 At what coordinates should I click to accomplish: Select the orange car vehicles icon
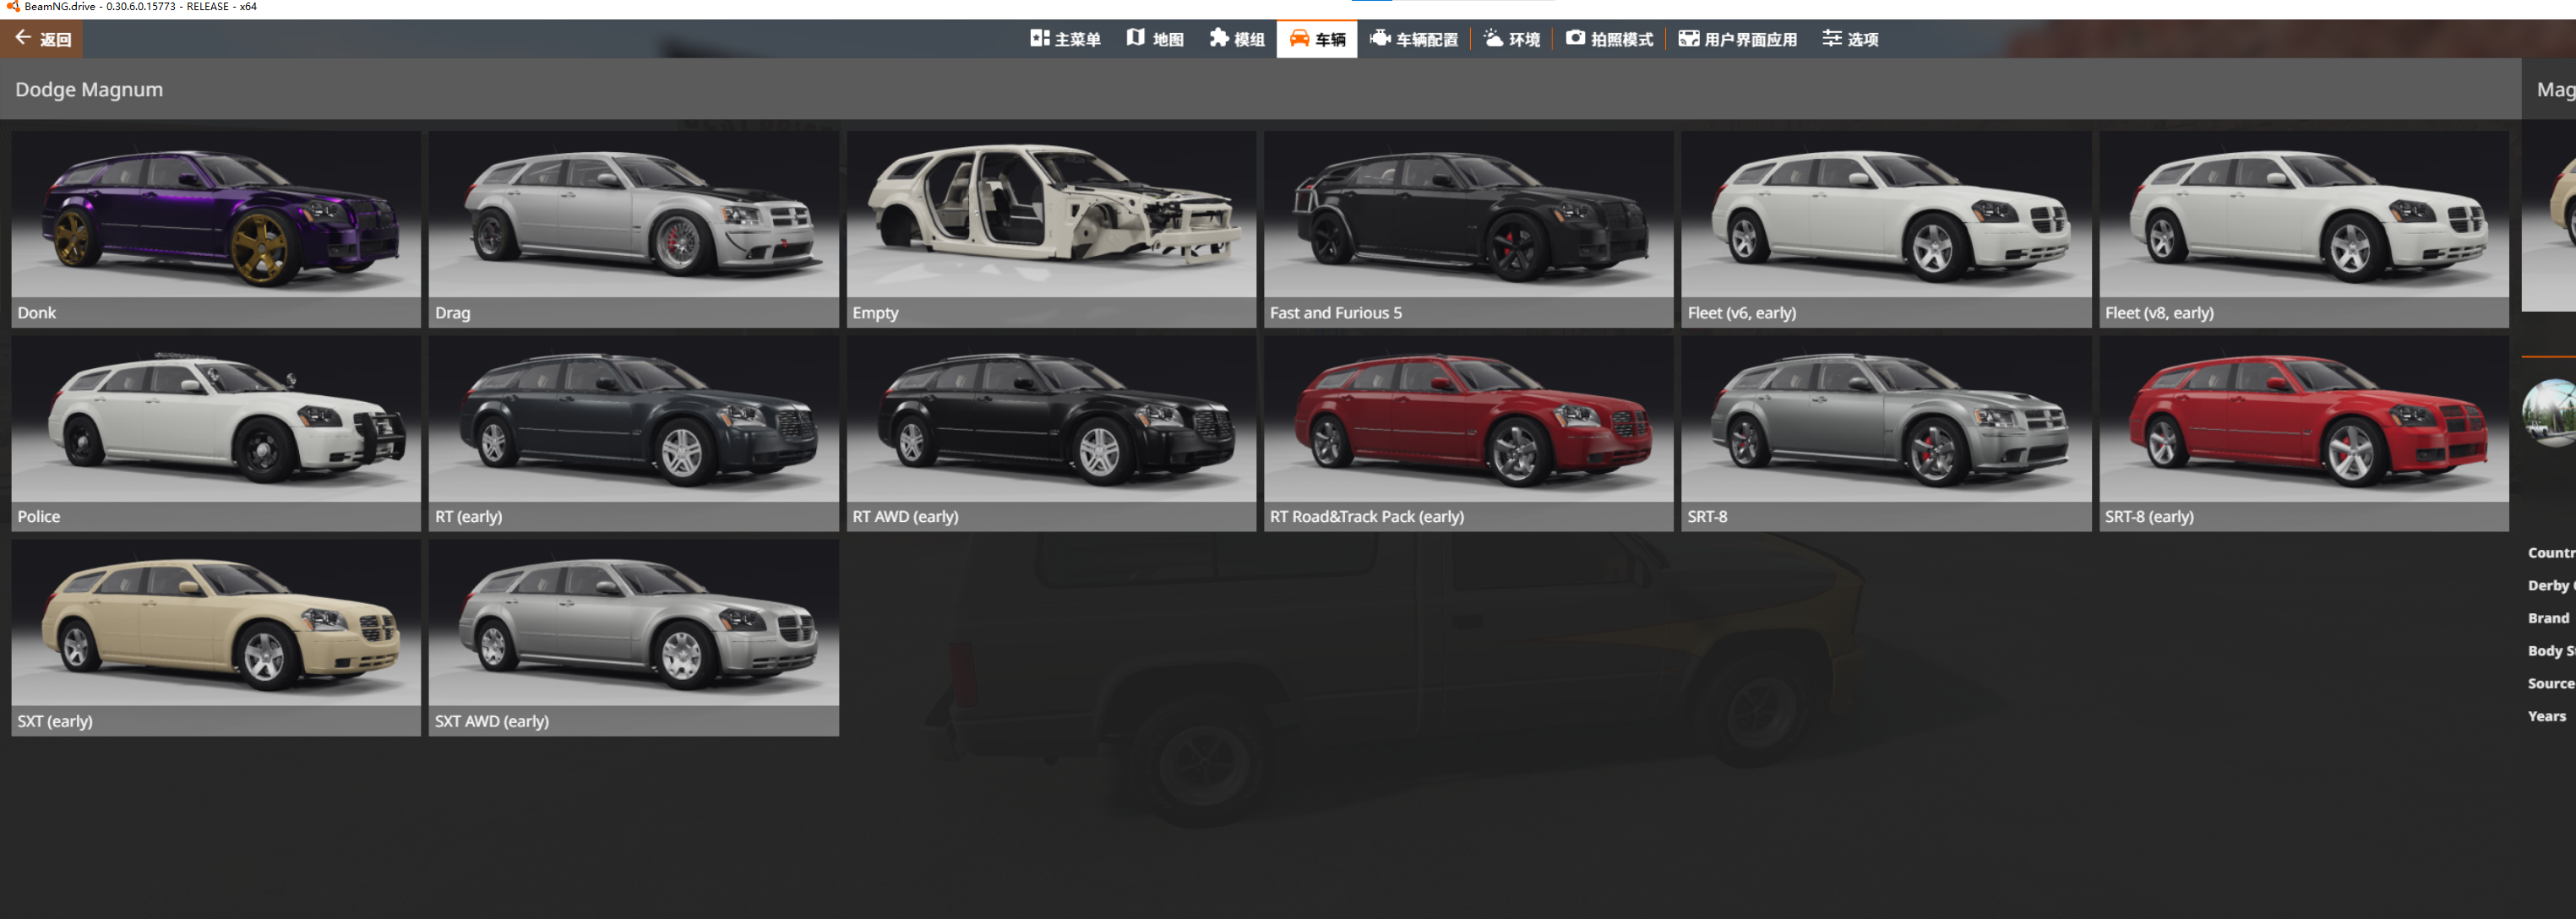pyautogui.click(x=1299, y=38)
